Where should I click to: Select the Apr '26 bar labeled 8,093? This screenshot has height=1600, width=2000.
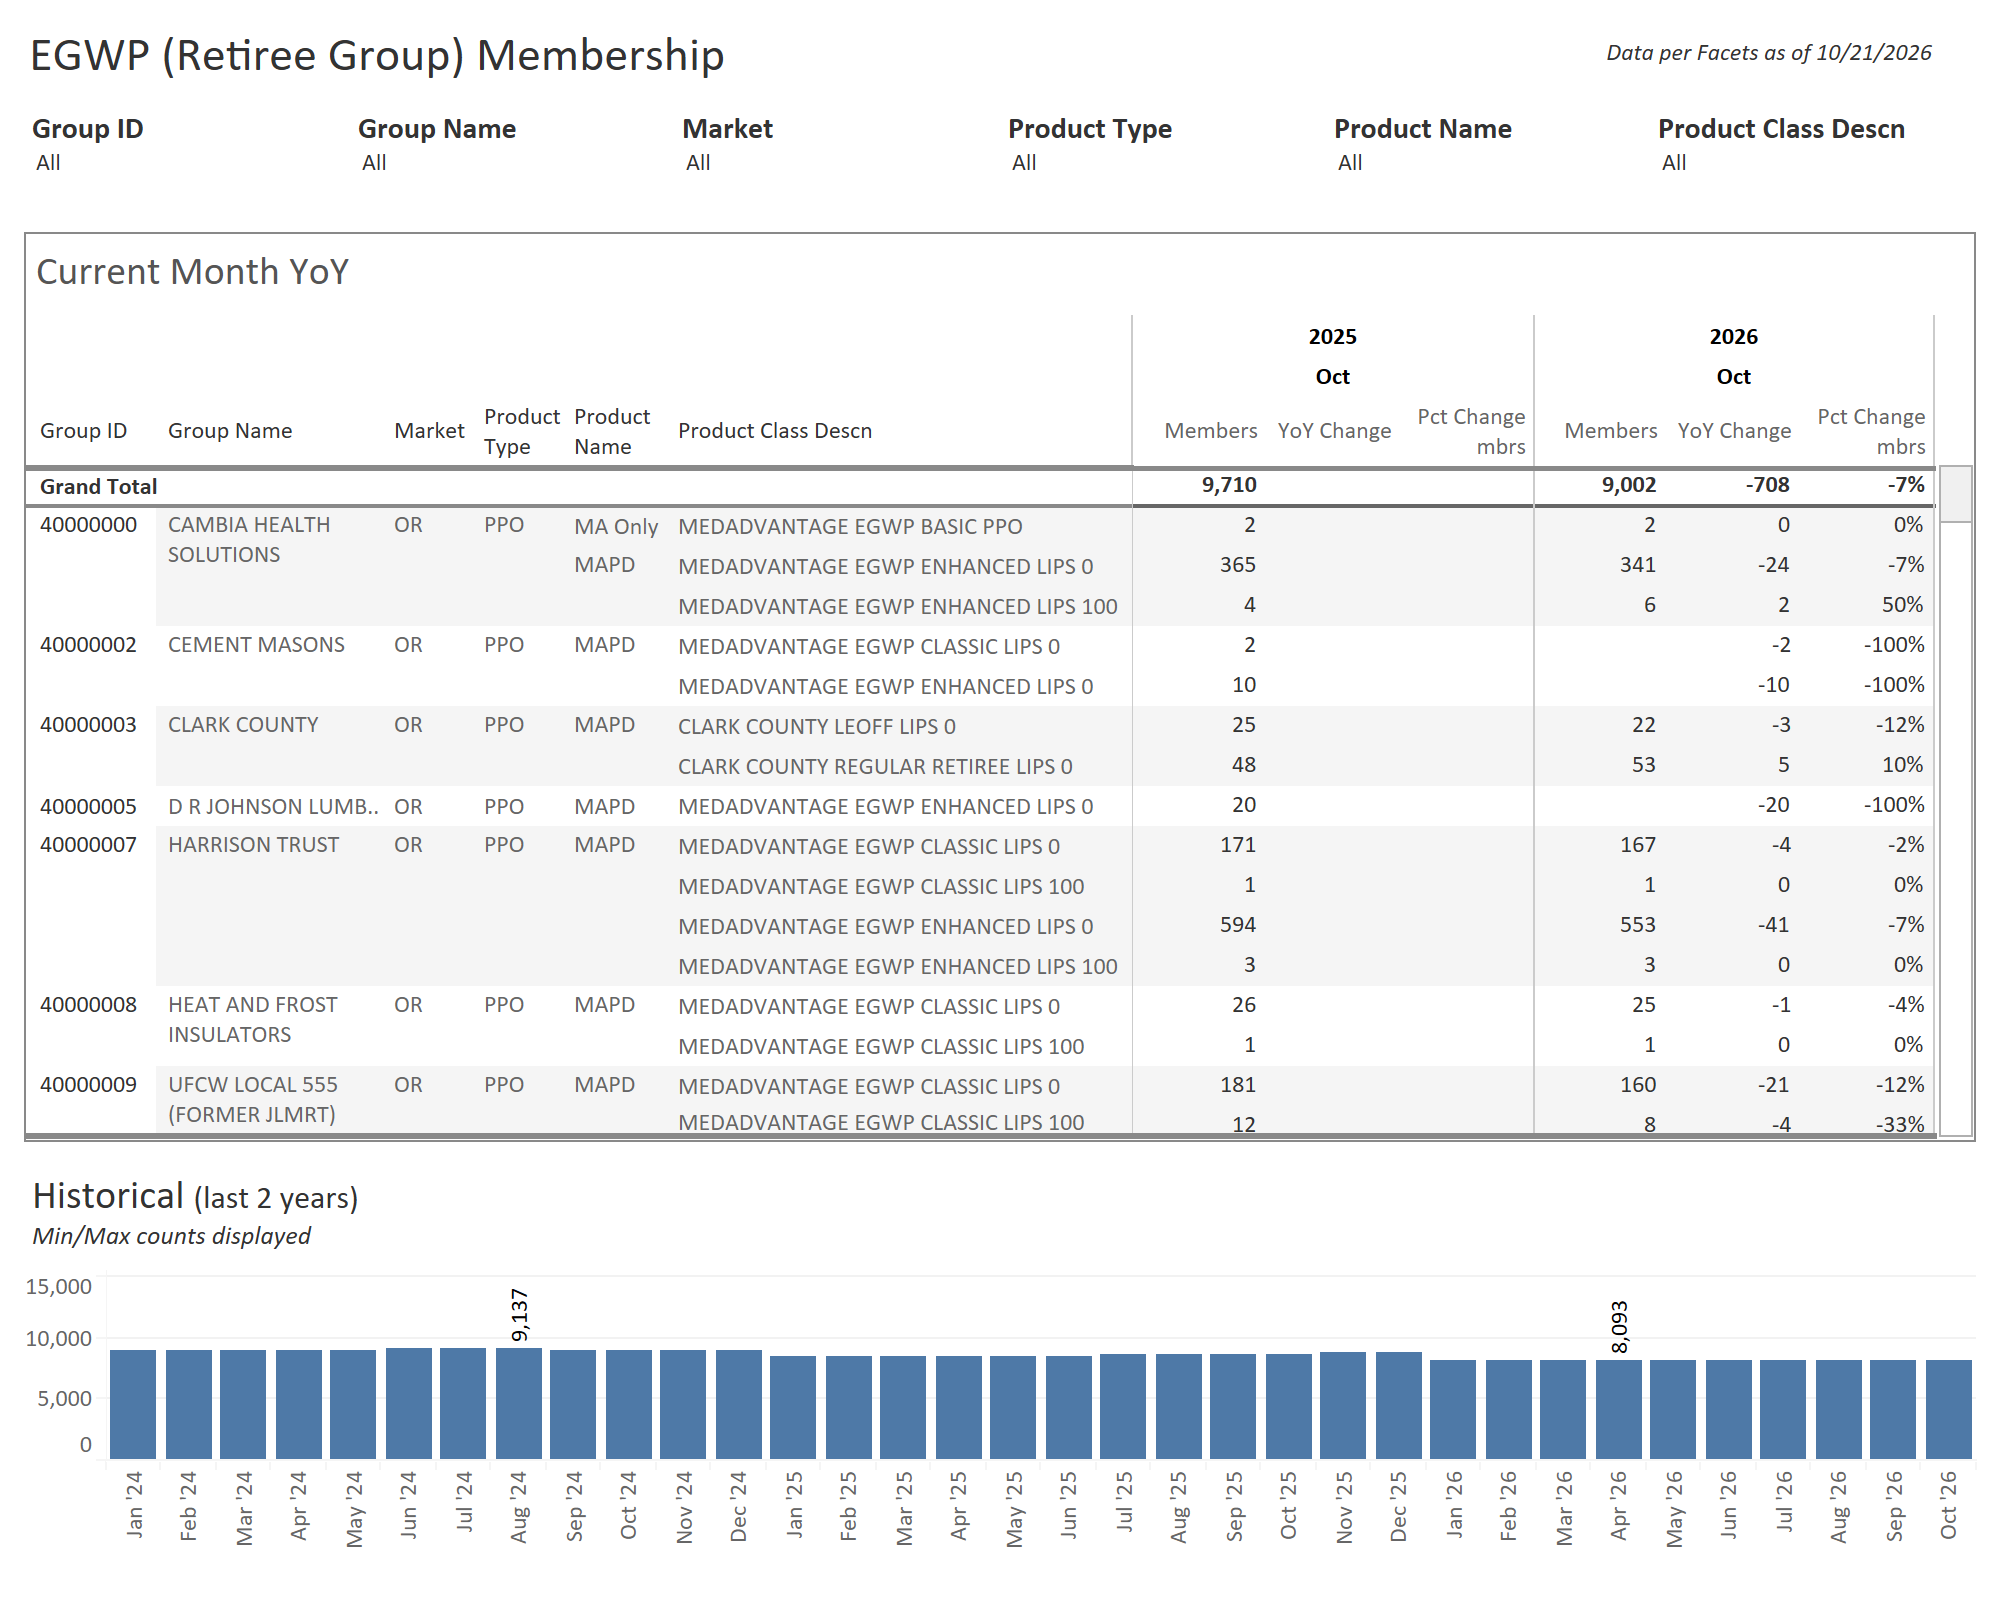point(1619,1410)
